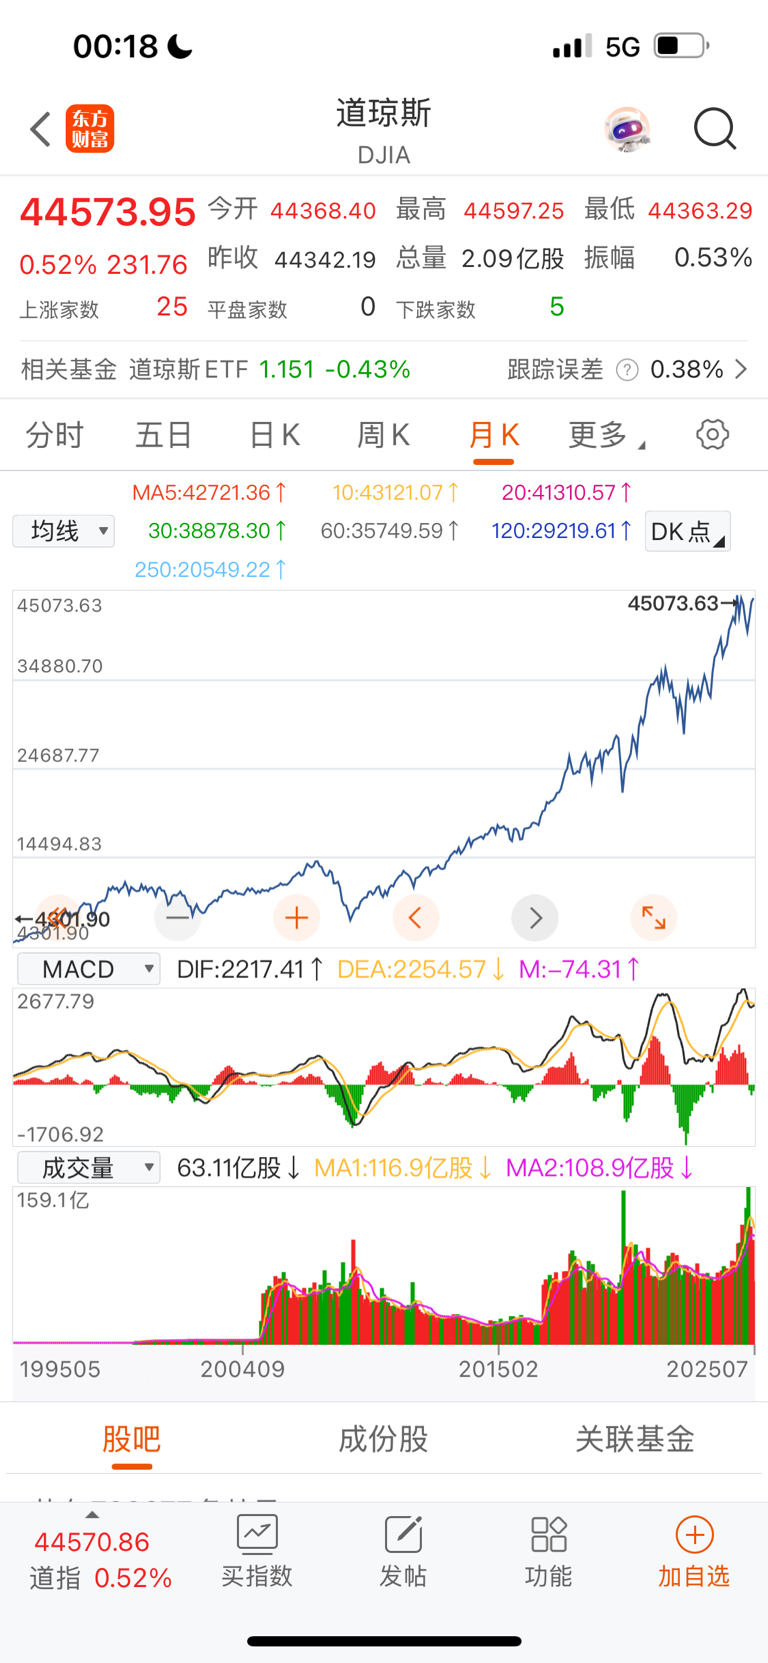This screenshot has width=768, height=1663.
Task: Tap the 60:35749.59 average value
Action: click(x=391, y=531)
